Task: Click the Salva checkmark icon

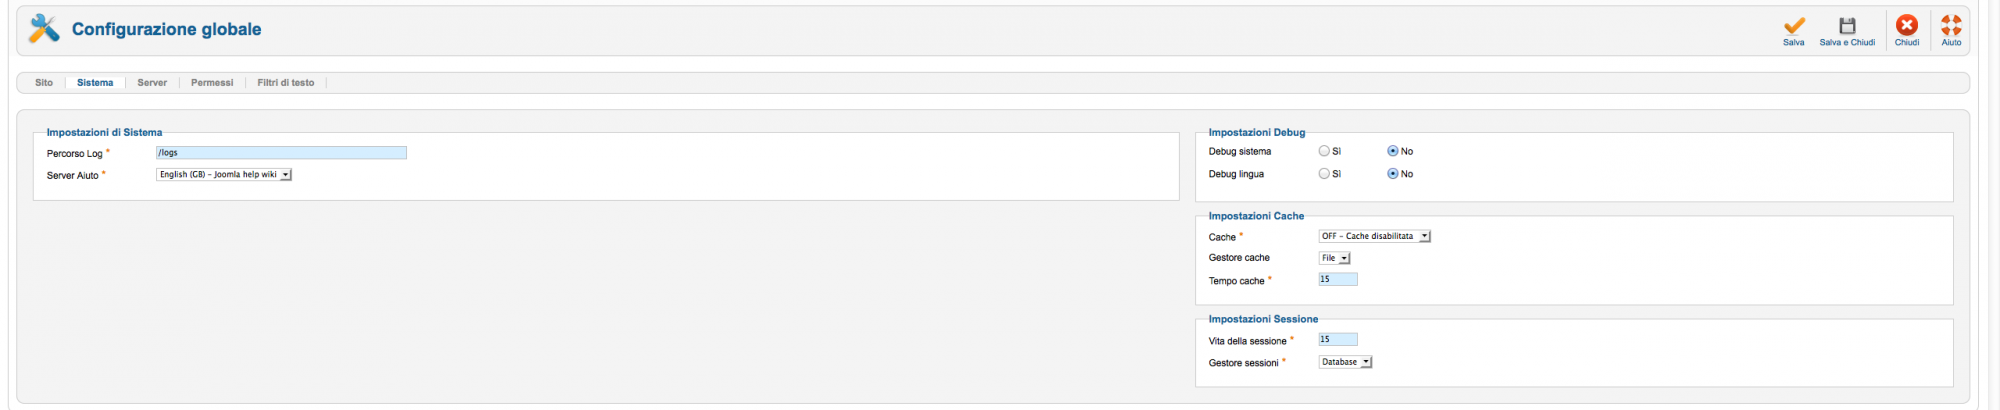Action: (1794, 26)
